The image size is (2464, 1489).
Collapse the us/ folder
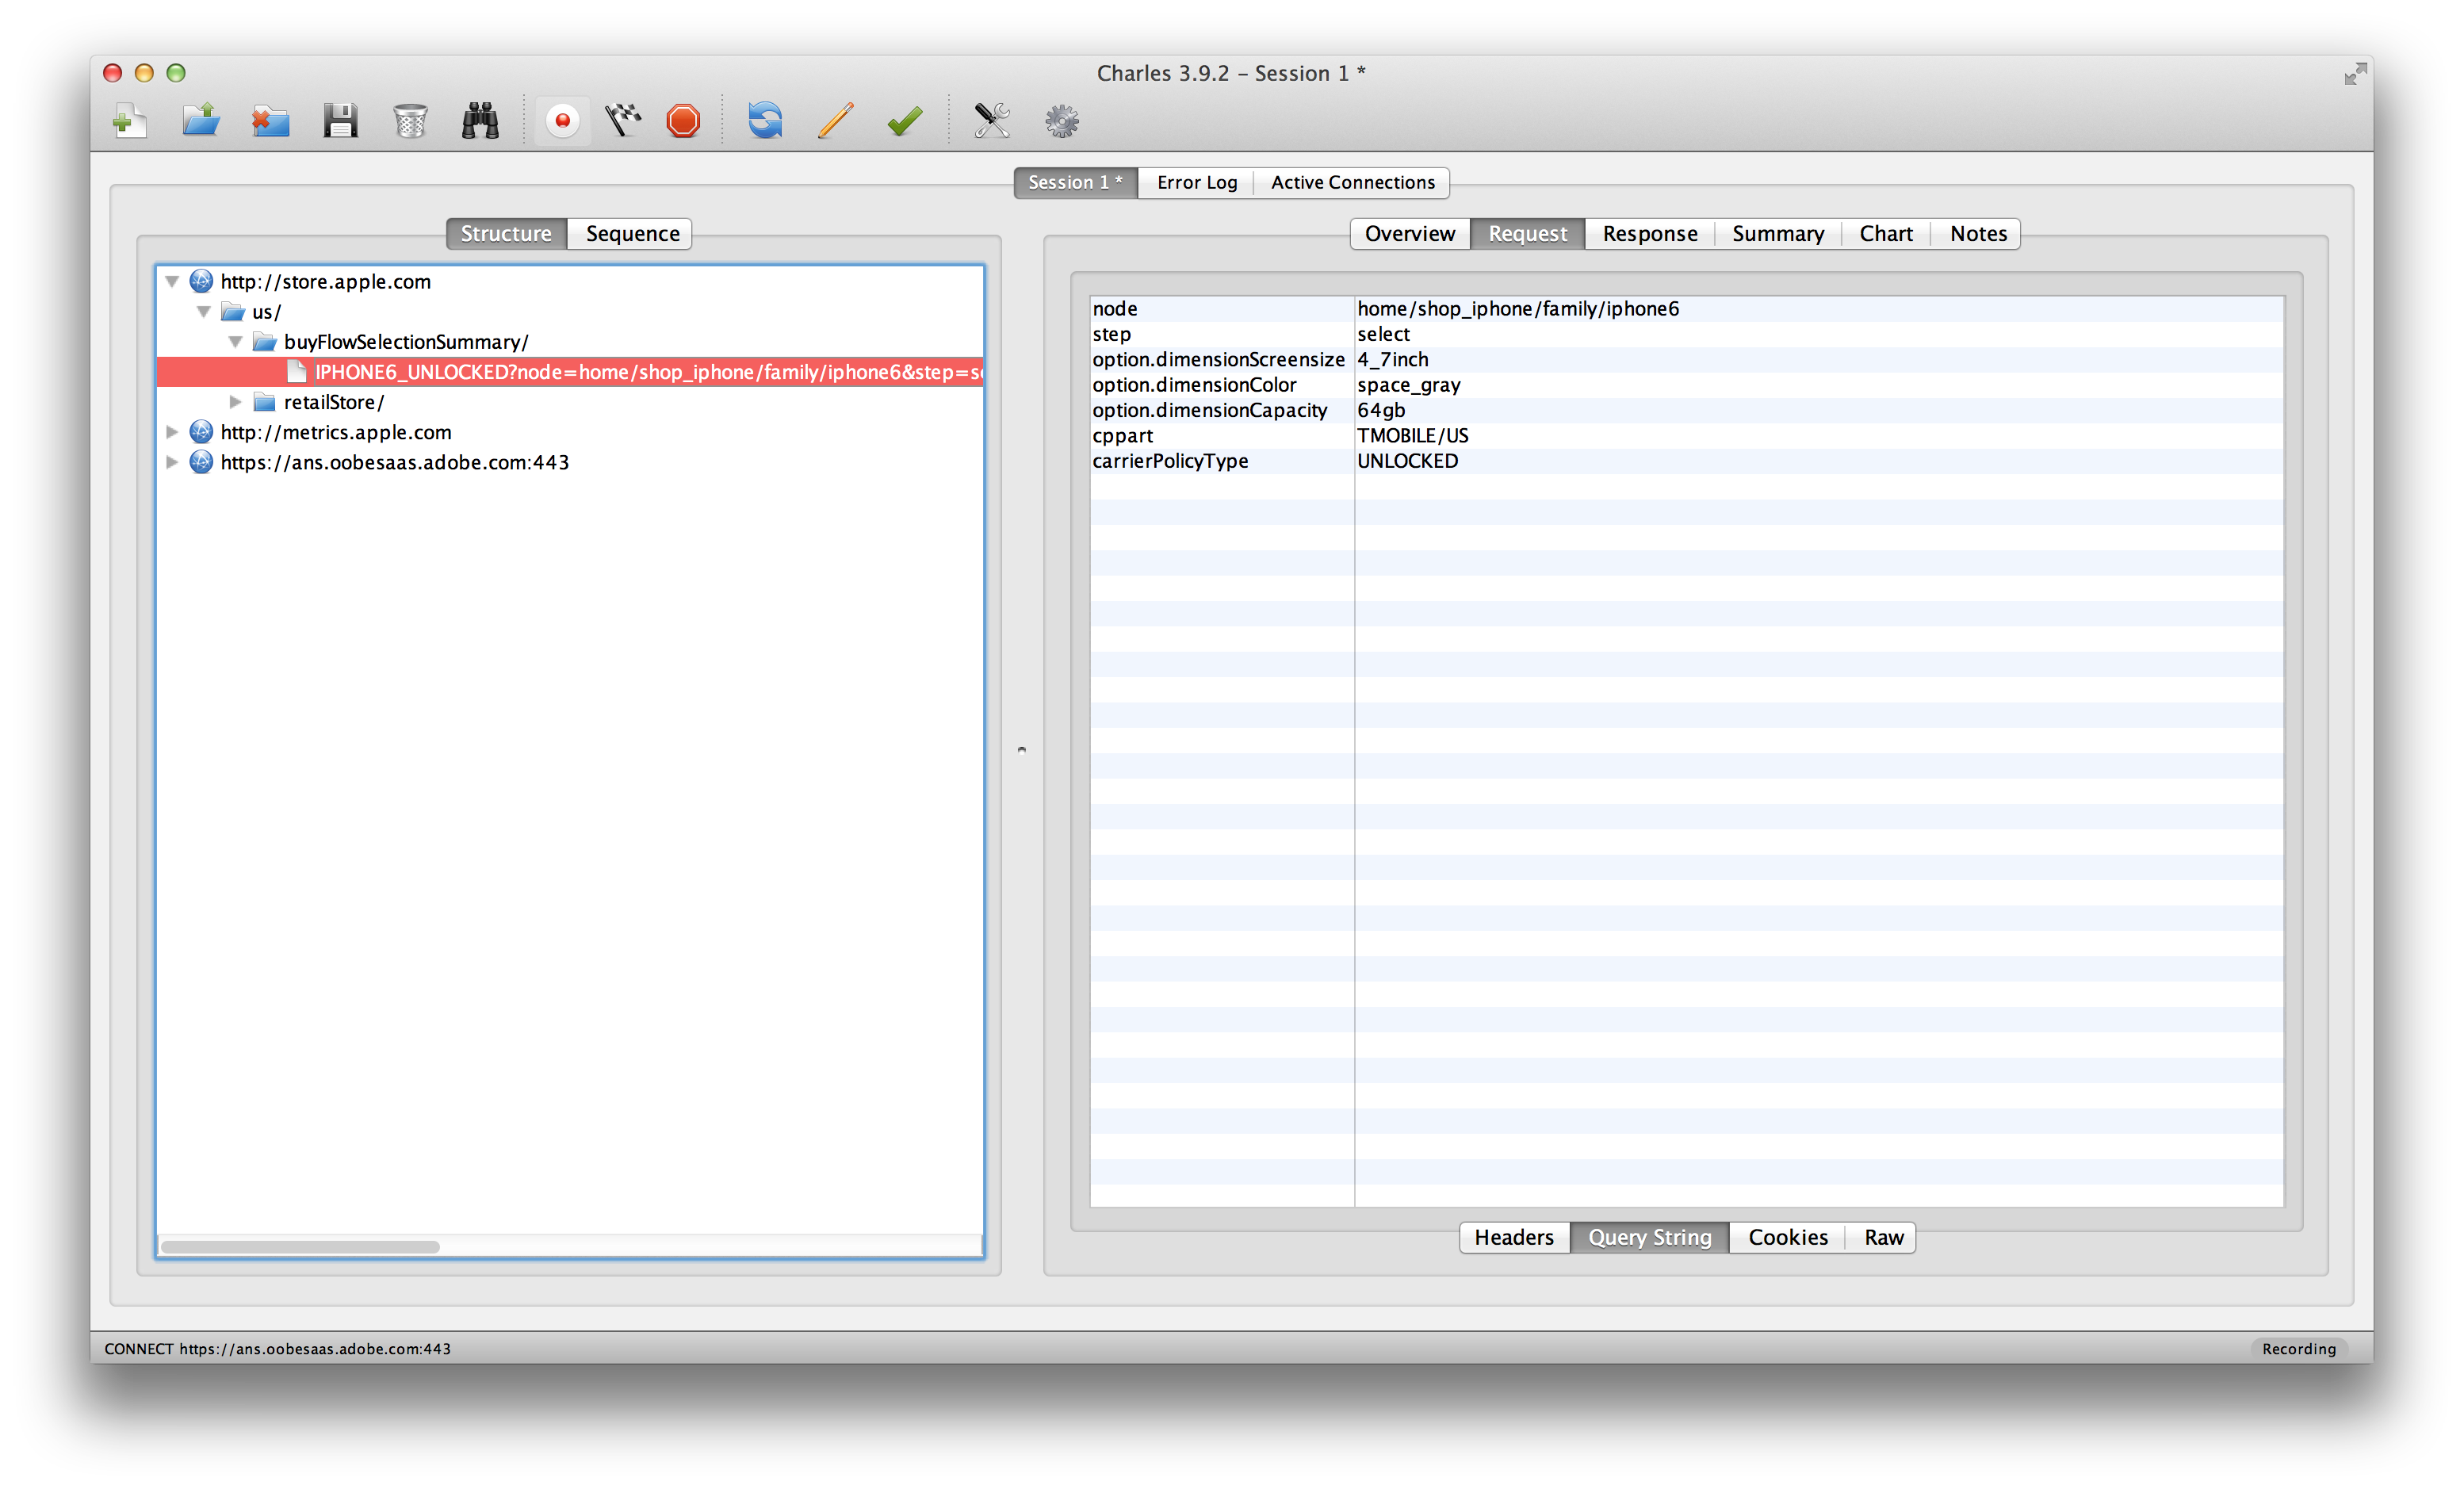tap(204, 312)
